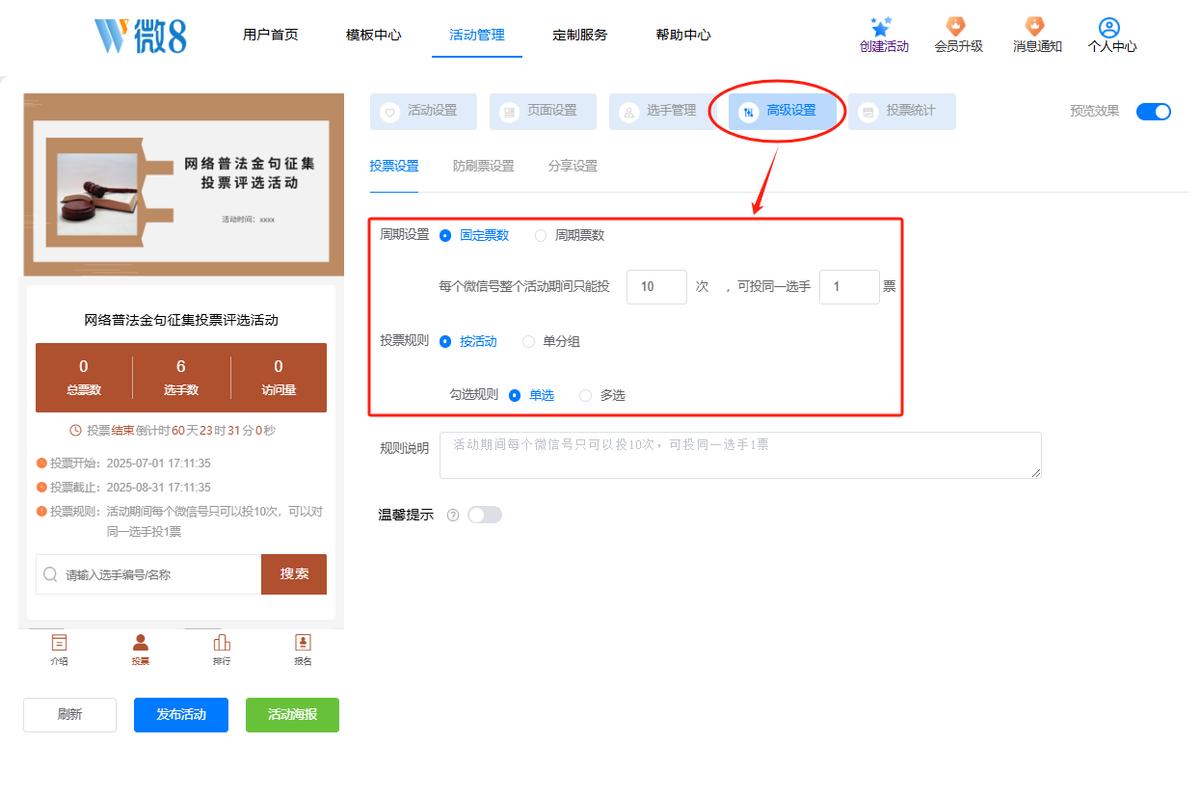1200x794 pixels.
Task: Open the 投票设置 sub-tab
Action: click(x=394, y=167)
